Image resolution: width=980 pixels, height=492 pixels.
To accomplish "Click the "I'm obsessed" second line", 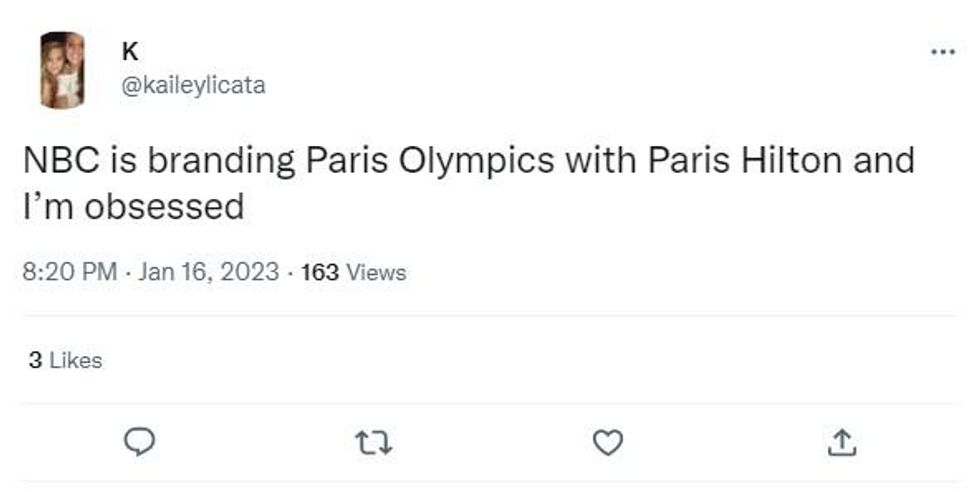I will click(x=133, y=207).
